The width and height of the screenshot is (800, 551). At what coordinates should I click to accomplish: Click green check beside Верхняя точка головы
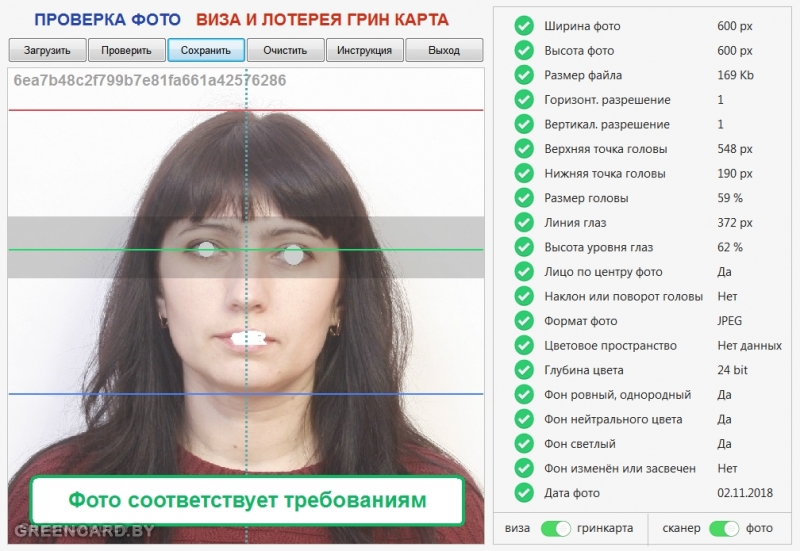pos(524,148)
